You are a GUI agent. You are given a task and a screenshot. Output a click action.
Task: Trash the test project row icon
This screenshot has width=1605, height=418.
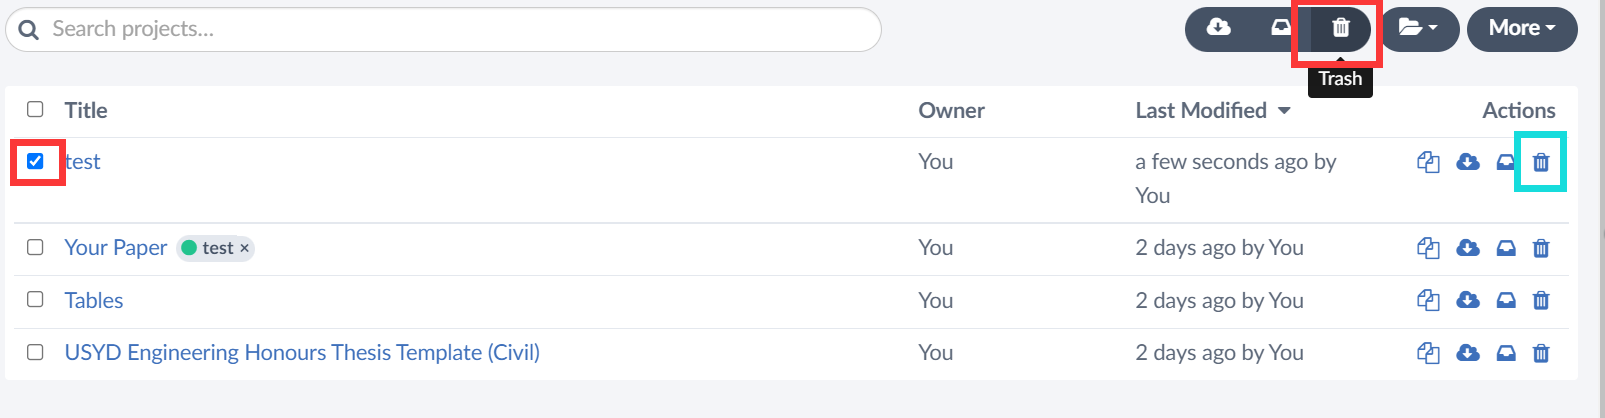[x=1541, y=162]
